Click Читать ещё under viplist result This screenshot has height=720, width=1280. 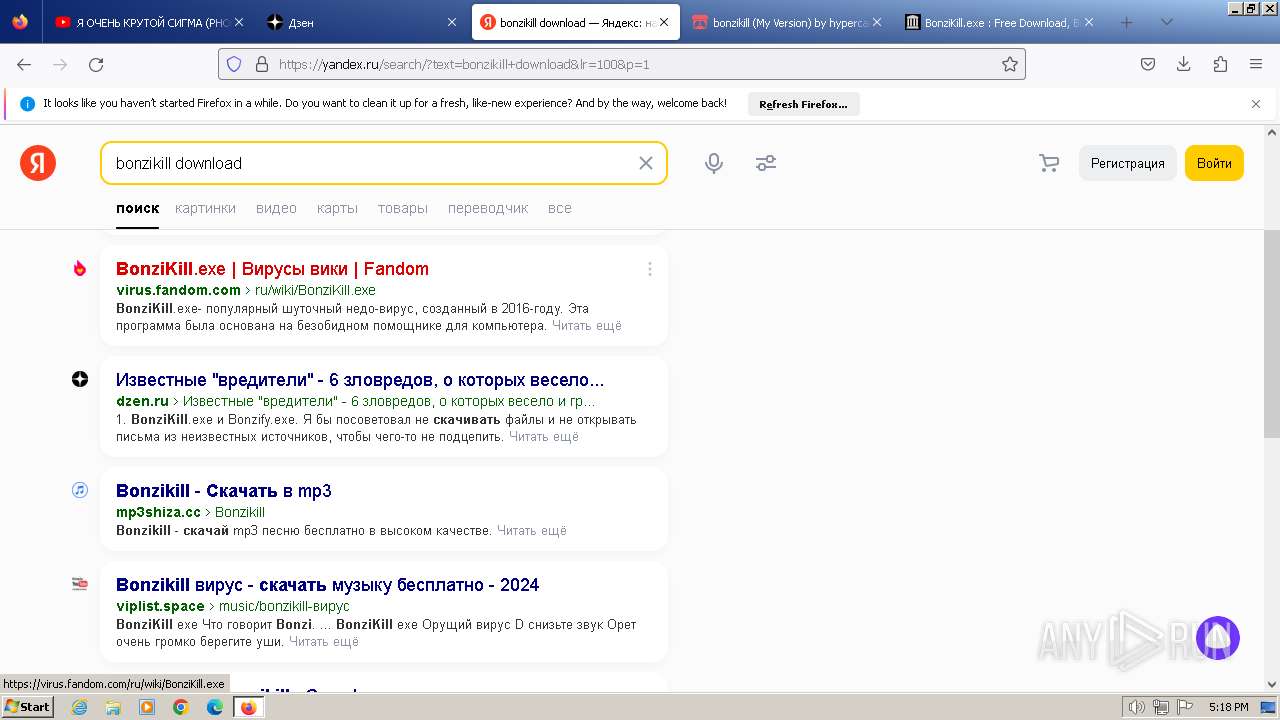[324, 641]
